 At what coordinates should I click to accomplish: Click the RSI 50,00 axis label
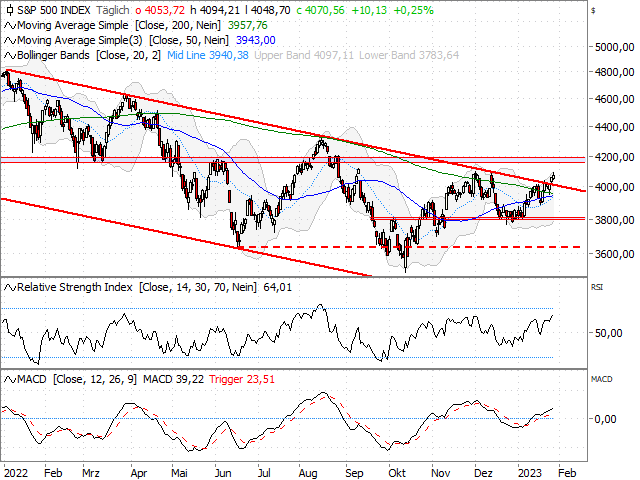[609, 333]
